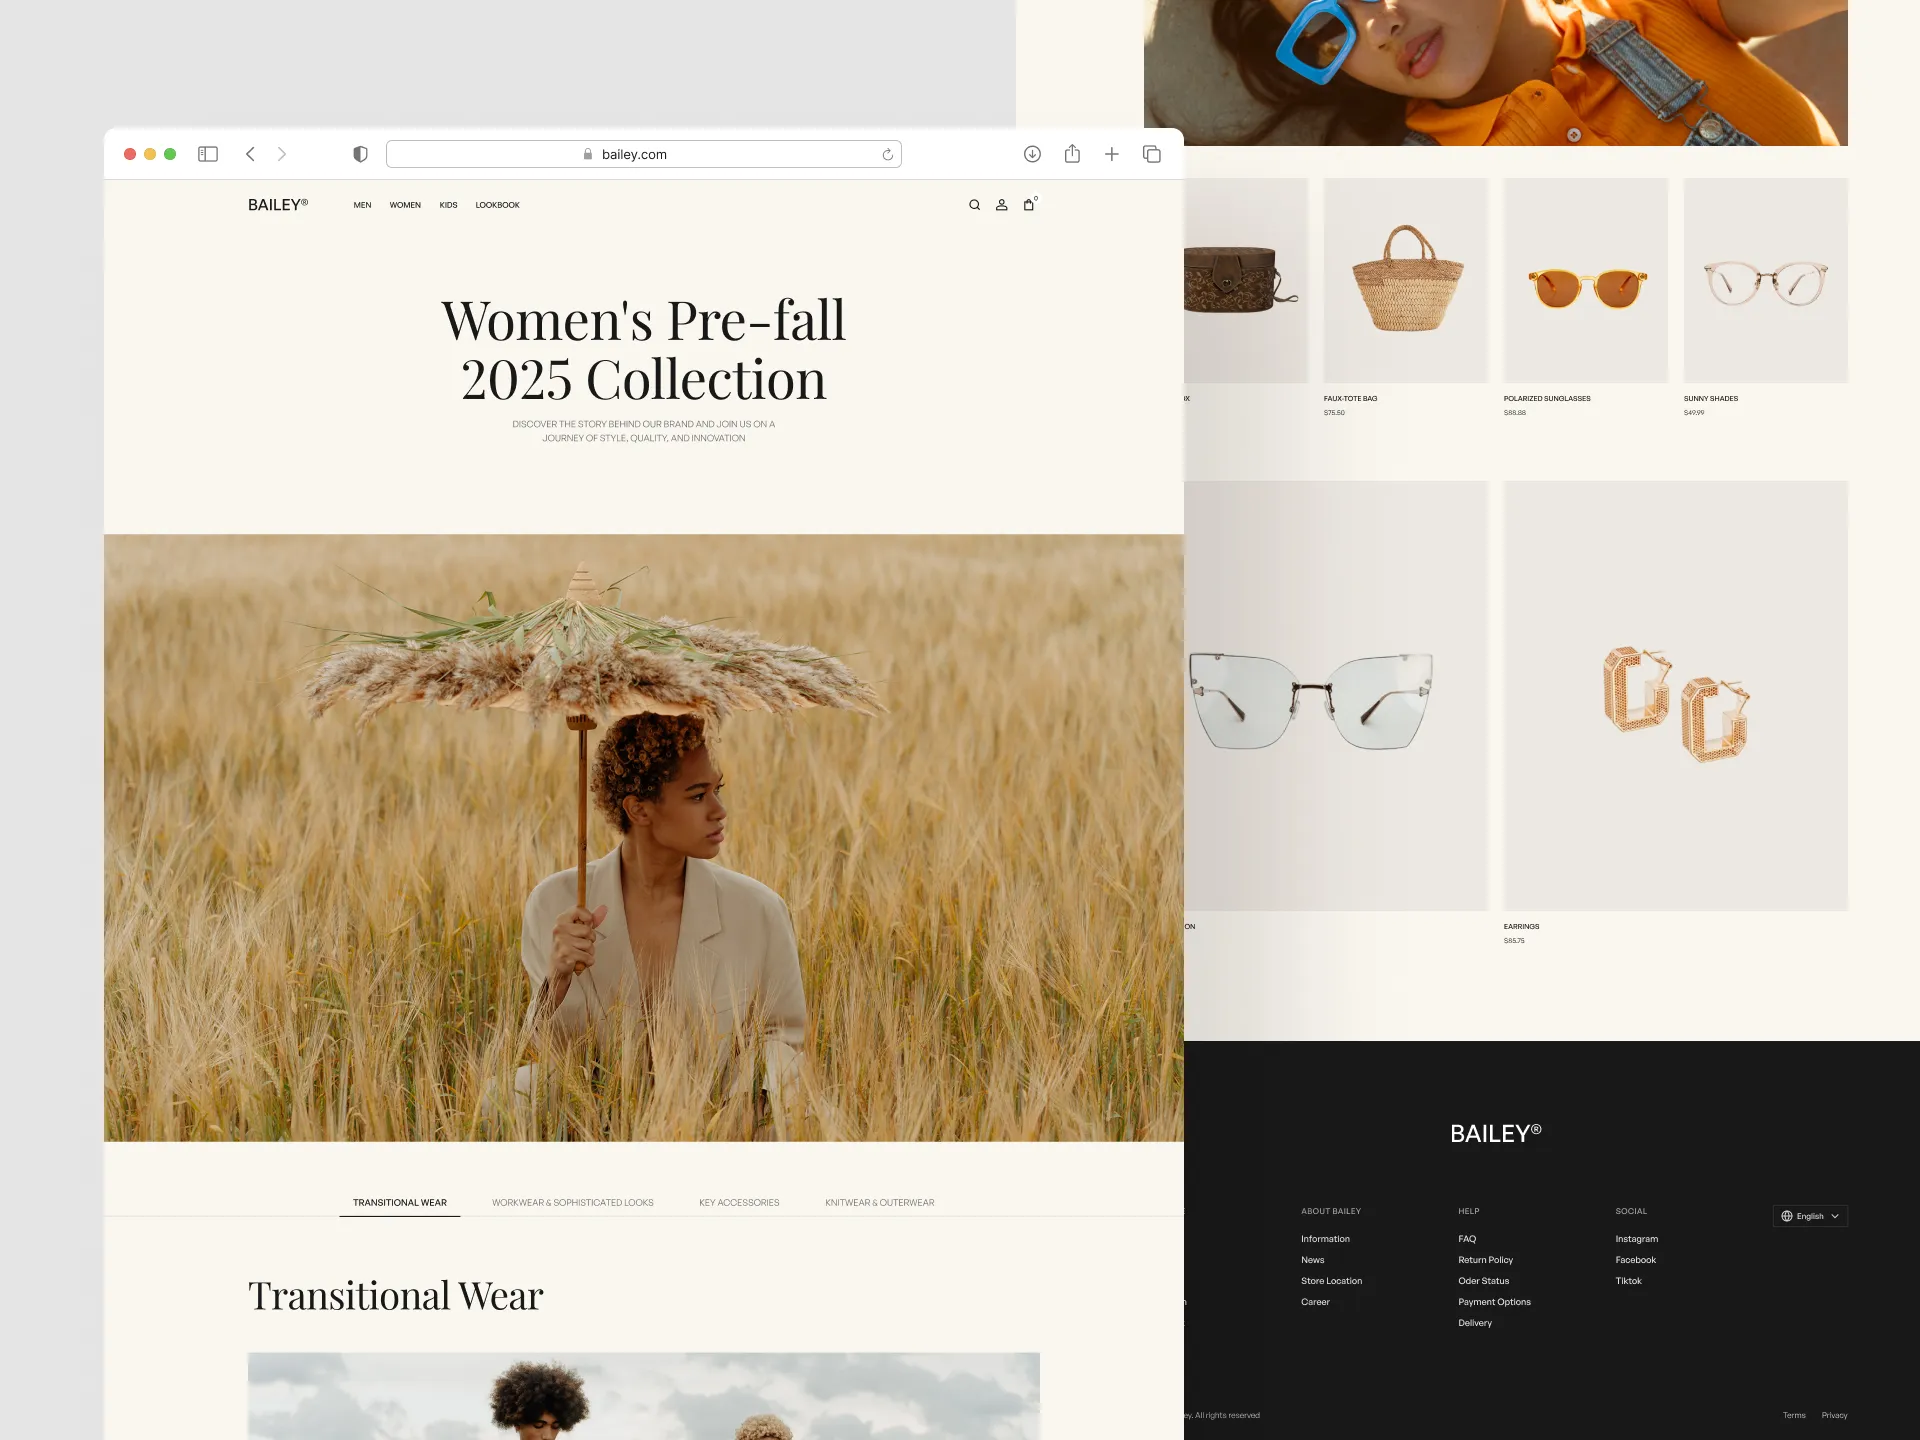Open the Oder Status footer link
The width and height of the screenshot is (1920, 1440).
coord(1483,1281)
